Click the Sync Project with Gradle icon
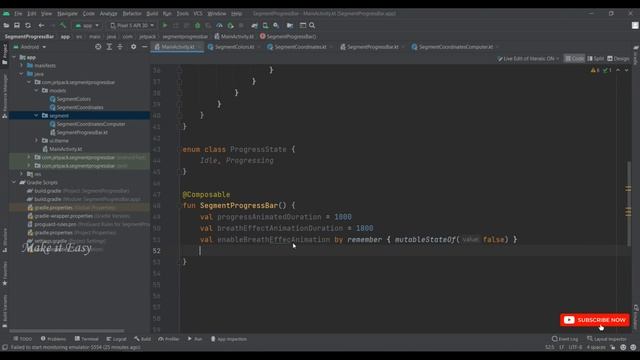This screenshot has height=360, width=640. coord(254,25)
